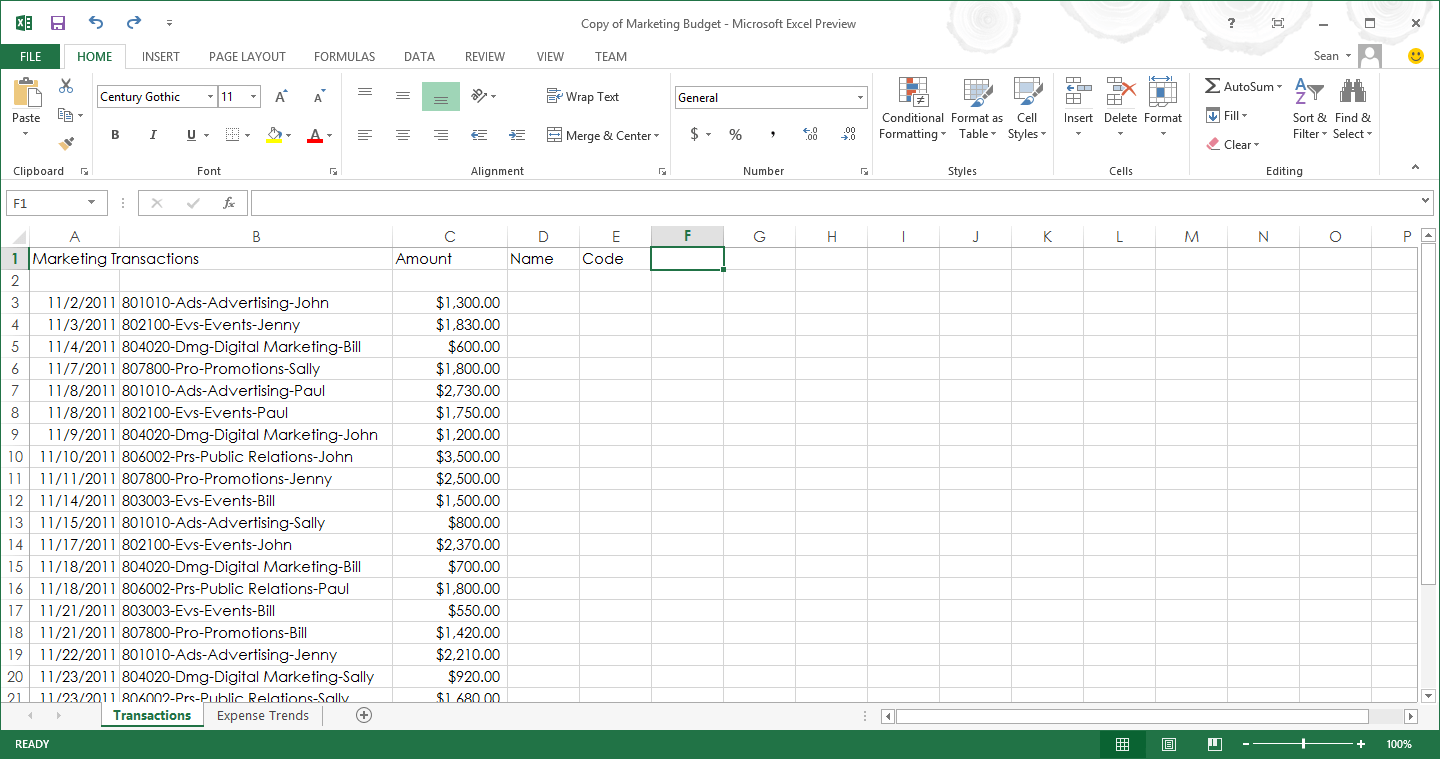
Task: Apply the Percent Style number format
Action: click(735, 134)
